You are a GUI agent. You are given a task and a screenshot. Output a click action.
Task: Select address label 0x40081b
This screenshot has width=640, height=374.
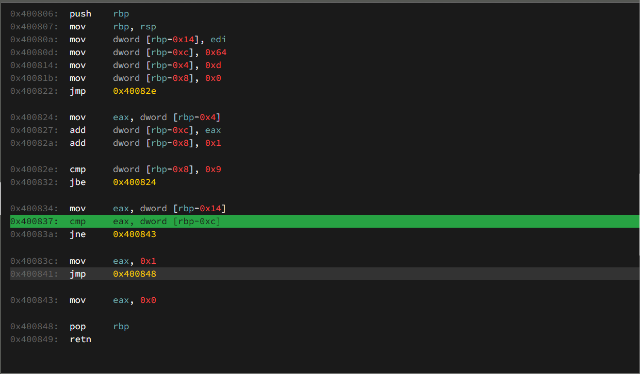34,78
